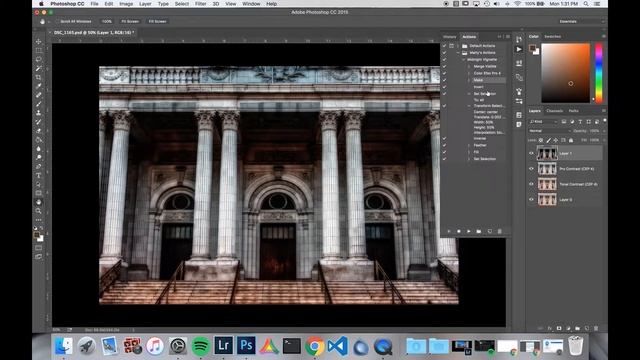Create new group in Layers panel
640x360 pixels.
[577, 328]
